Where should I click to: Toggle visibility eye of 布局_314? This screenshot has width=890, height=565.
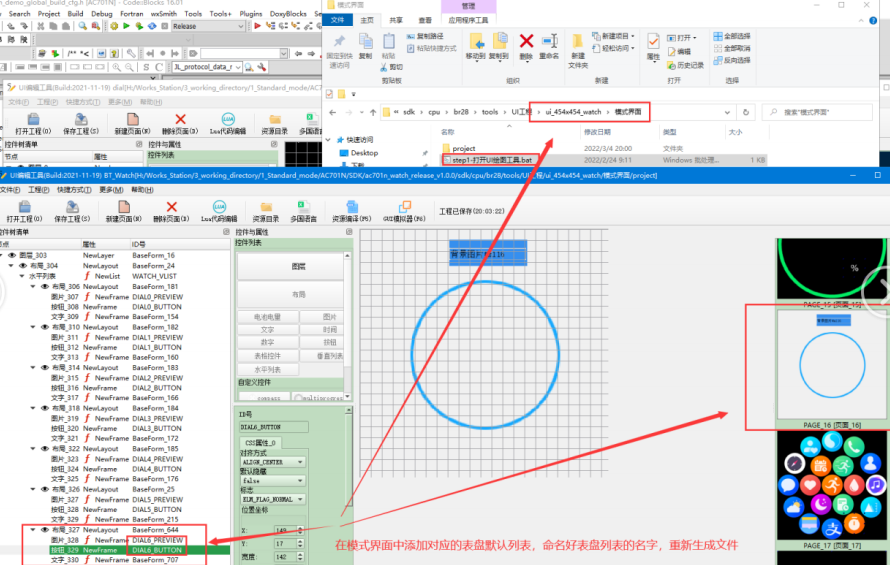(x=44, y=367)
